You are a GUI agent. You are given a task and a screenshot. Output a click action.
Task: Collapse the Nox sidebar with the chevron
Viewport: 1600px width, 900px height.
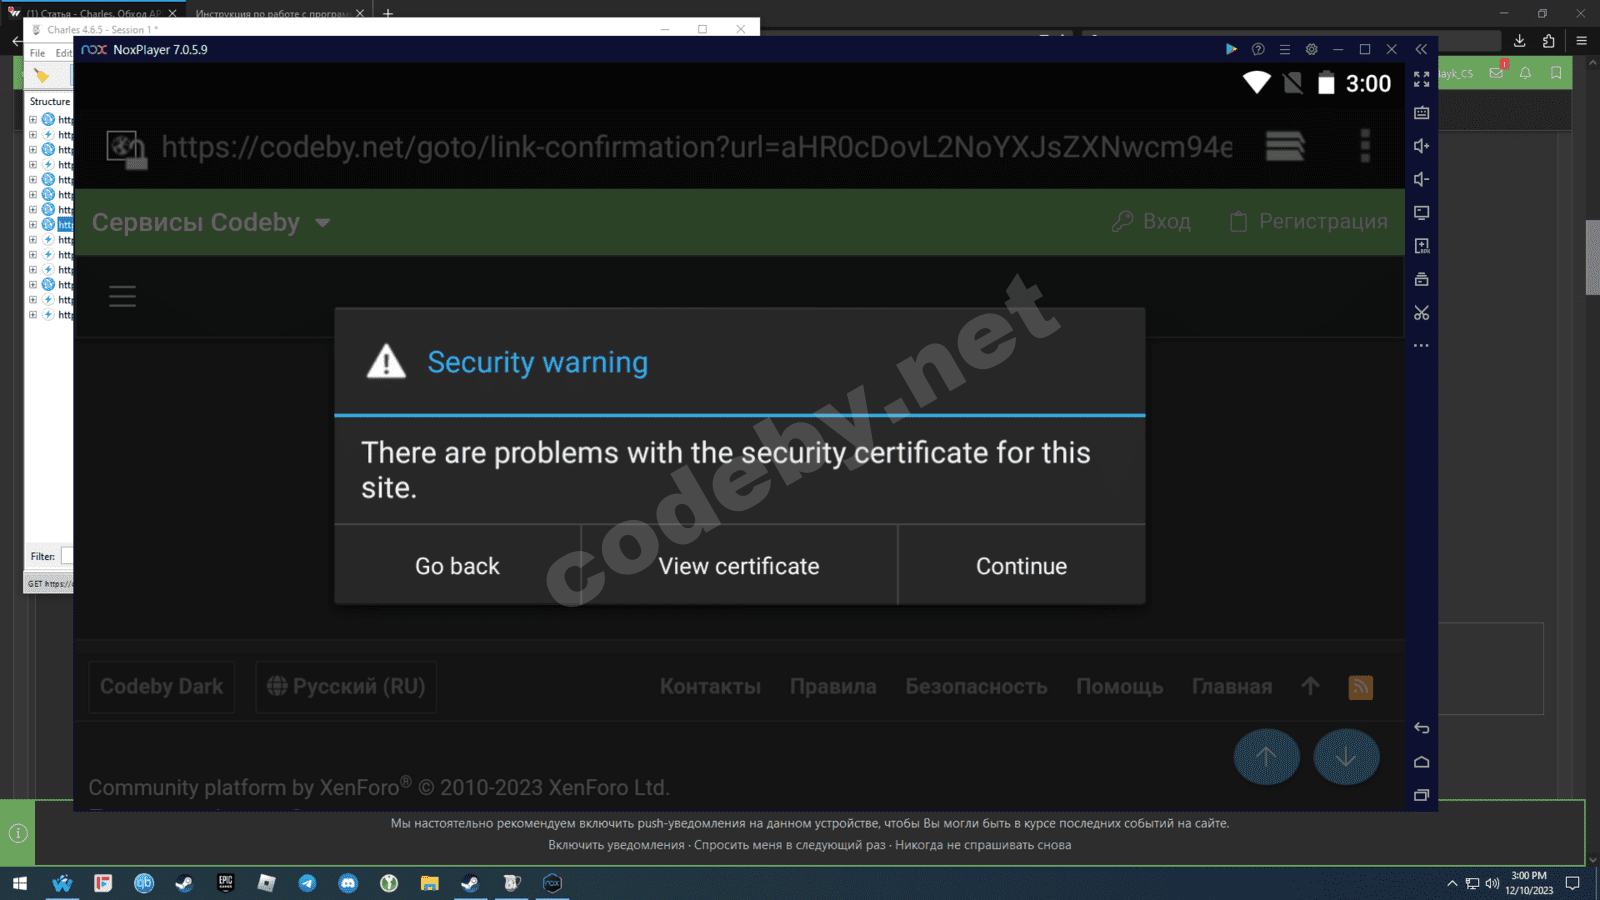click(x=1421, y=47)
